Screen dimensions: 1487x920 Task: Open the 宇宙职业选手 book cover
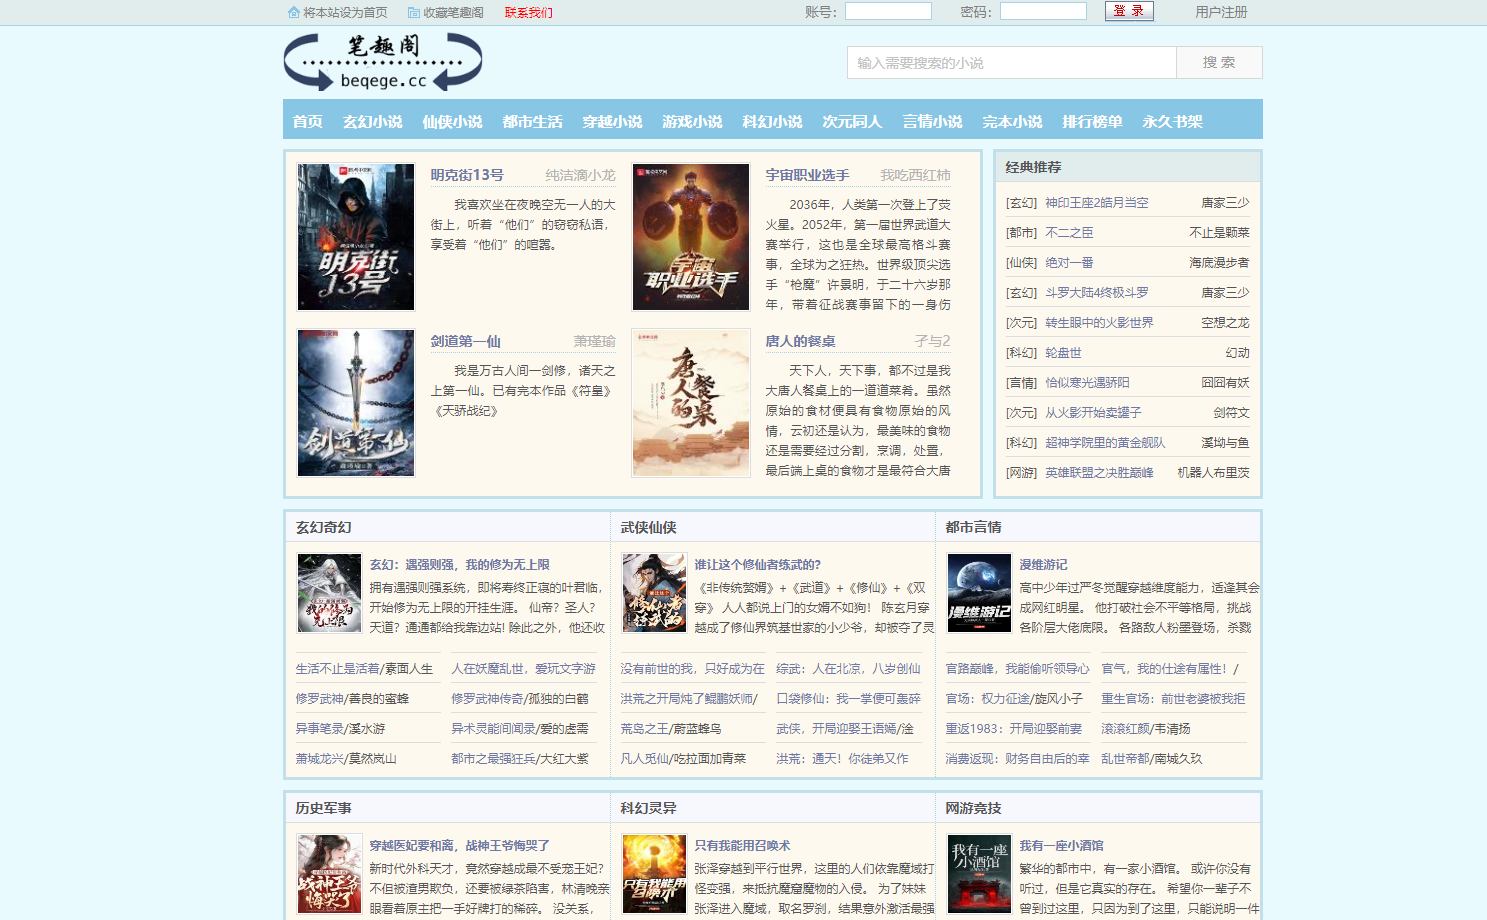pyautogui.click(x=691, y=237)
